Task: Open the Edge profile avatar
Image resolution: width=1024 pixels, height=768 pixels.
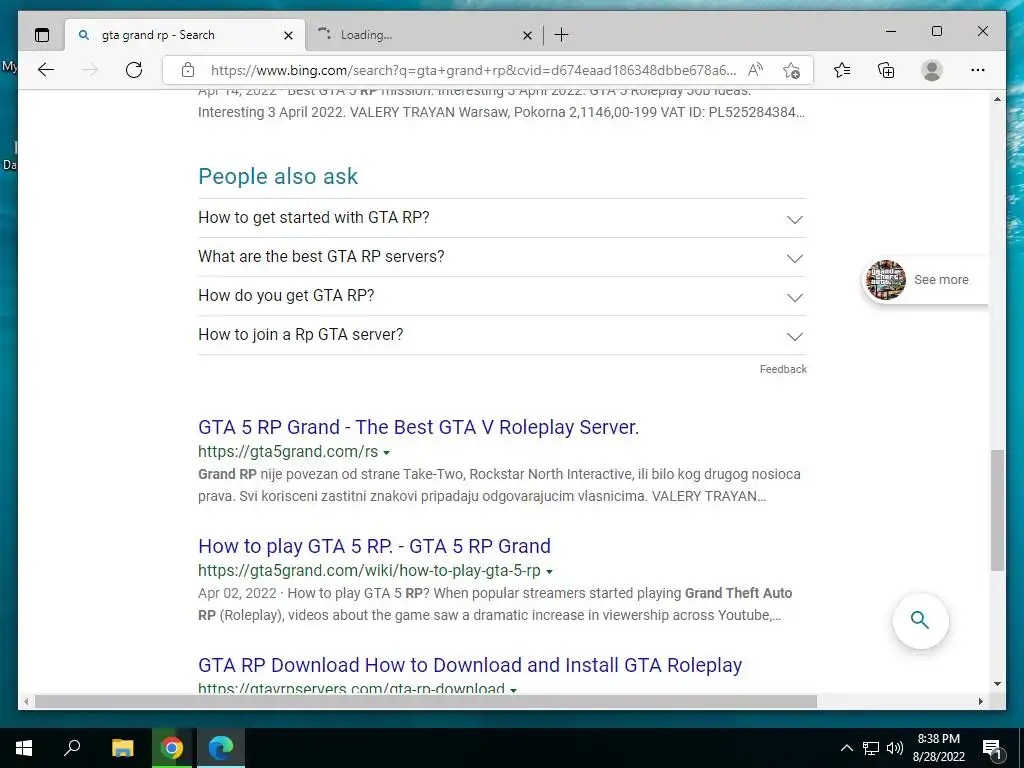Action: click(932, 70)
